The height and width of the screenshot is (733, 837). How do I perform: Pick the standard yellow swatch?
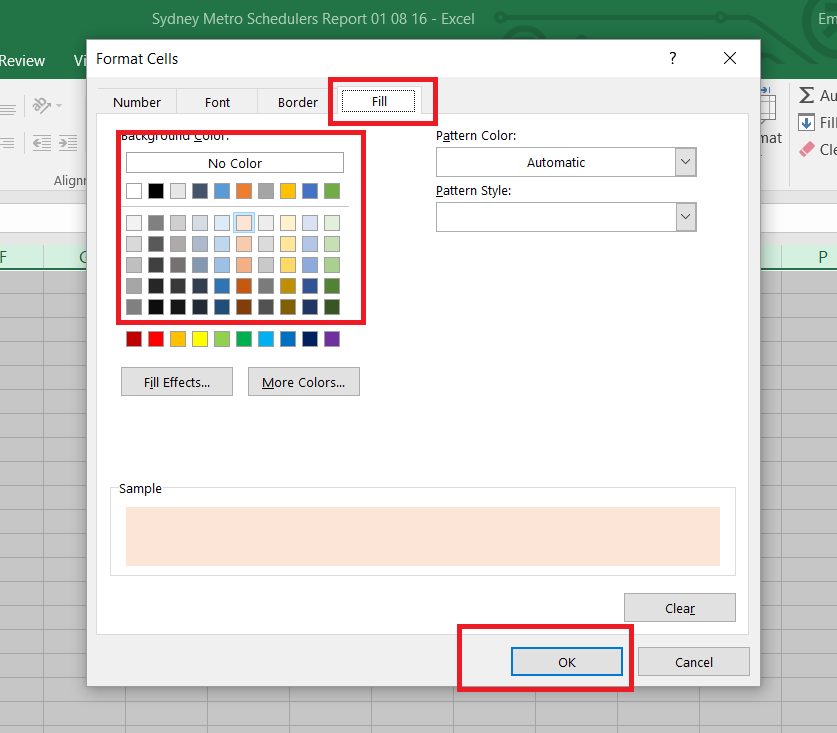coord(200,338)
